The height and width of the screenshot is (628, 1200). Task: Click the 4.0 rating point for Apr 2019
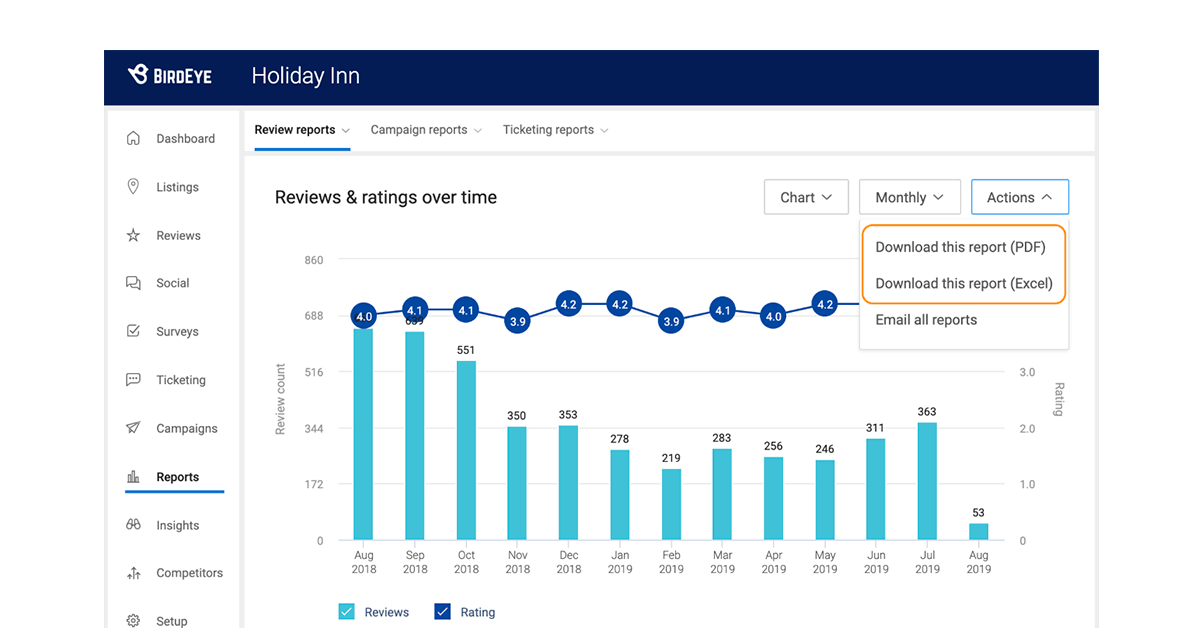(773, 316)
